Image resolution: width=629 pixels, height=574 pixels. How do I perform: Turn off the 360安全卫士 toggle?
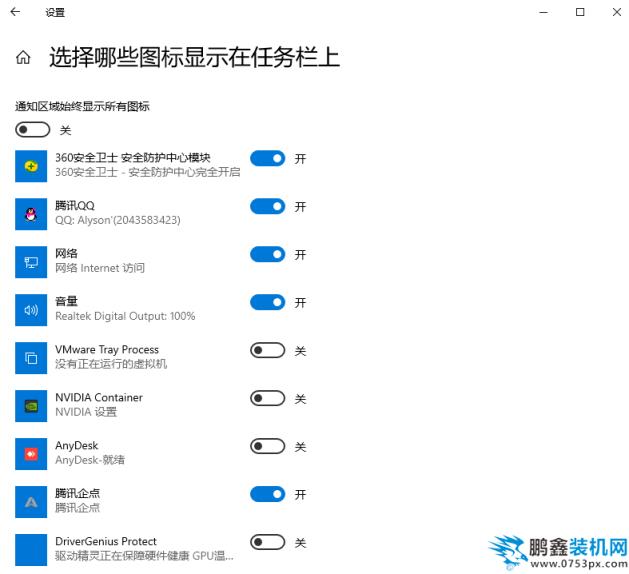click(x=268, y=158)
